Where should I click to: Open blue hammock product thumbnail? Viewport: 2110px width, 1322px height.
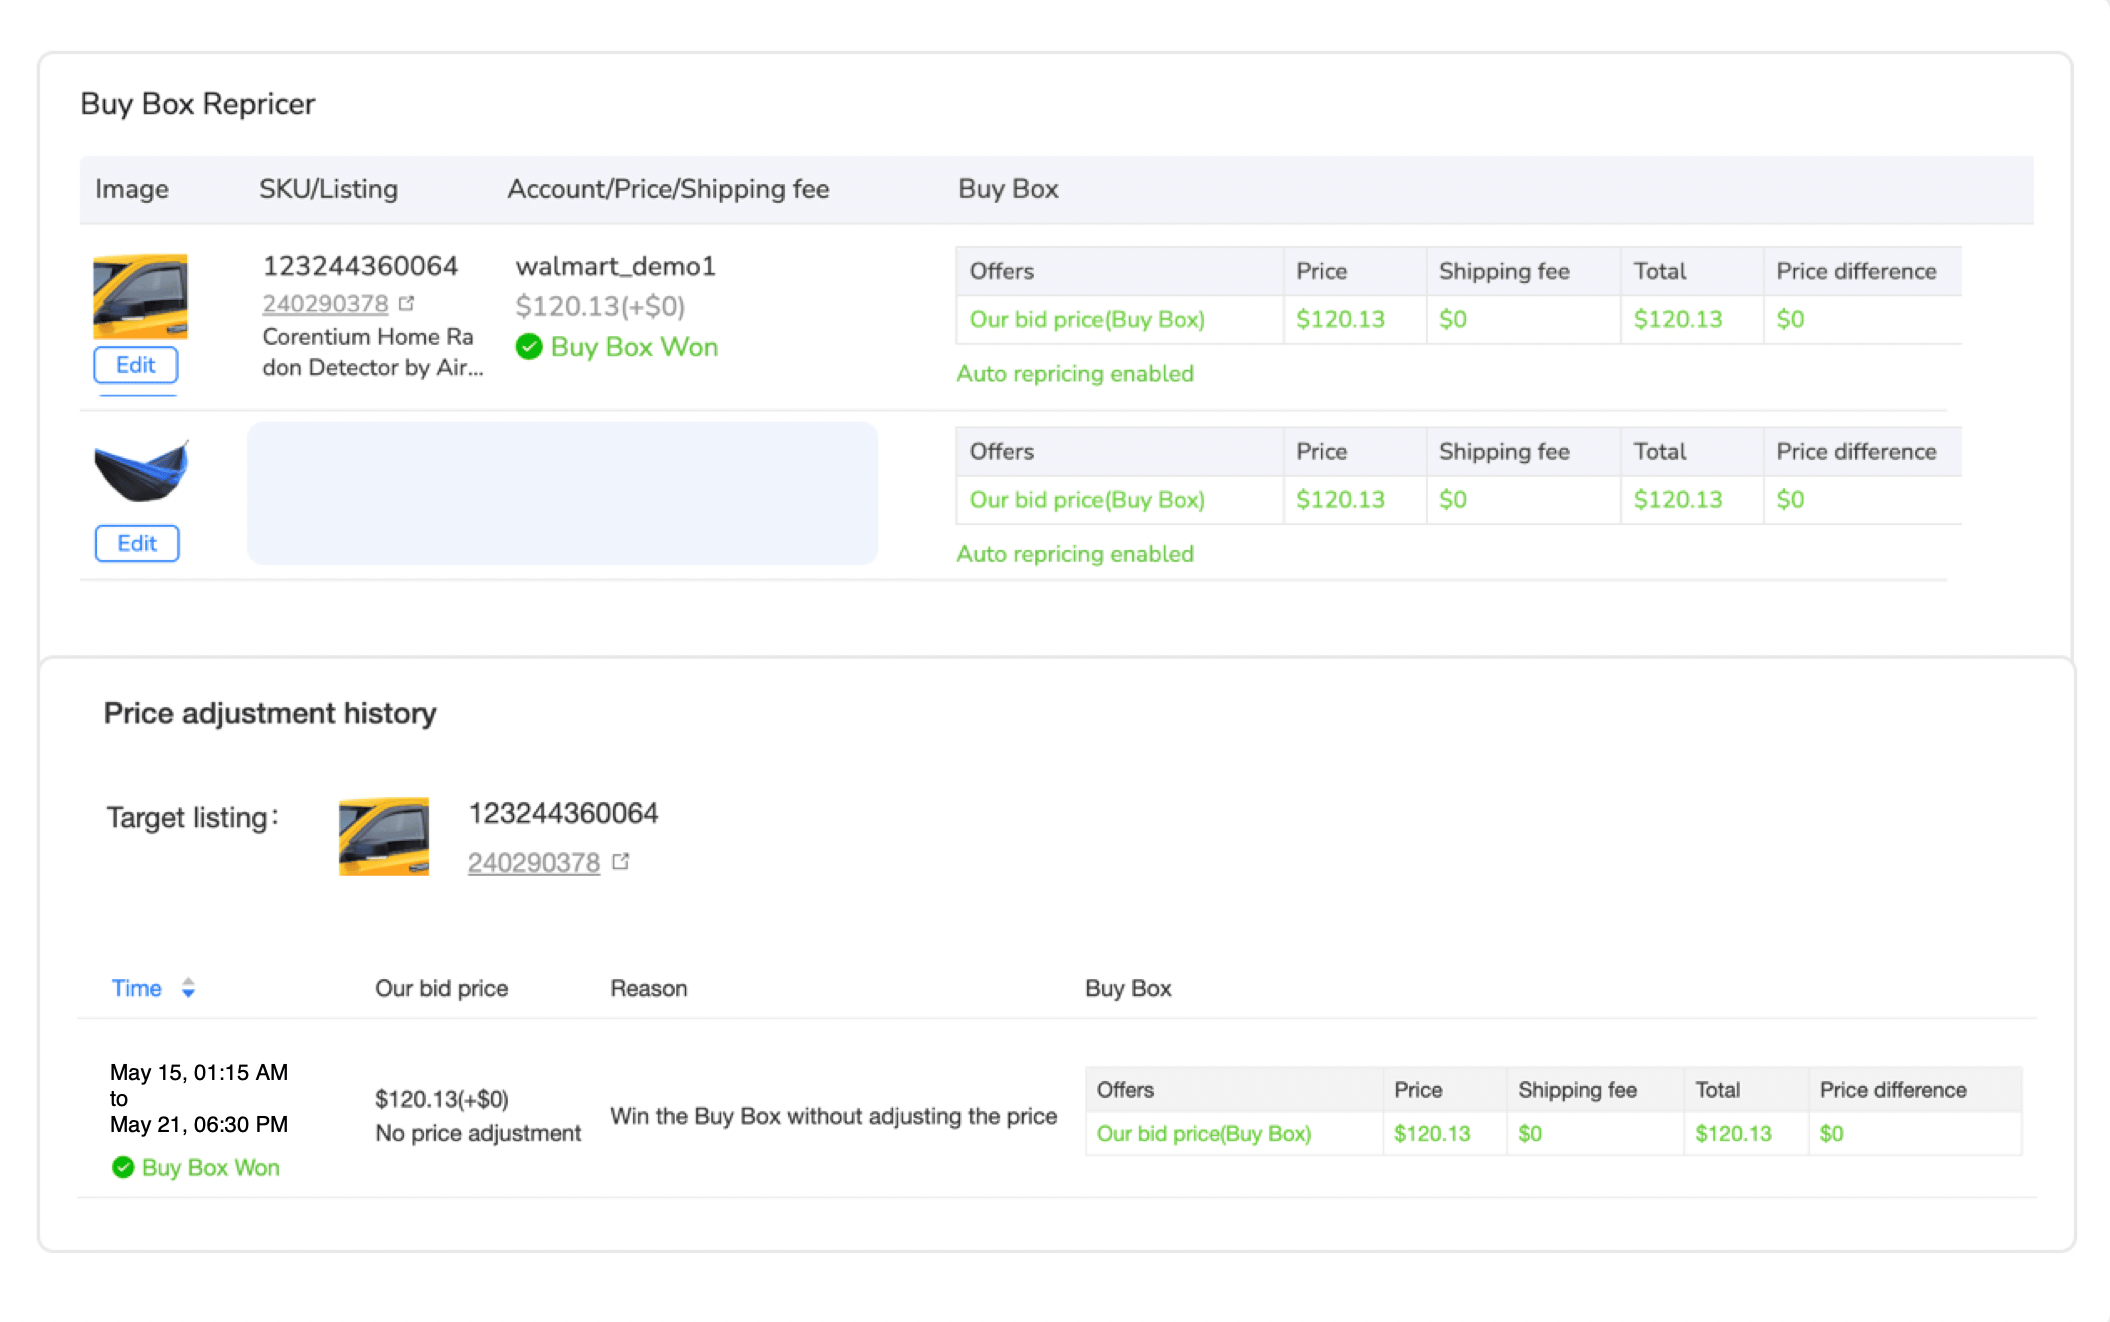pos(141,470)
